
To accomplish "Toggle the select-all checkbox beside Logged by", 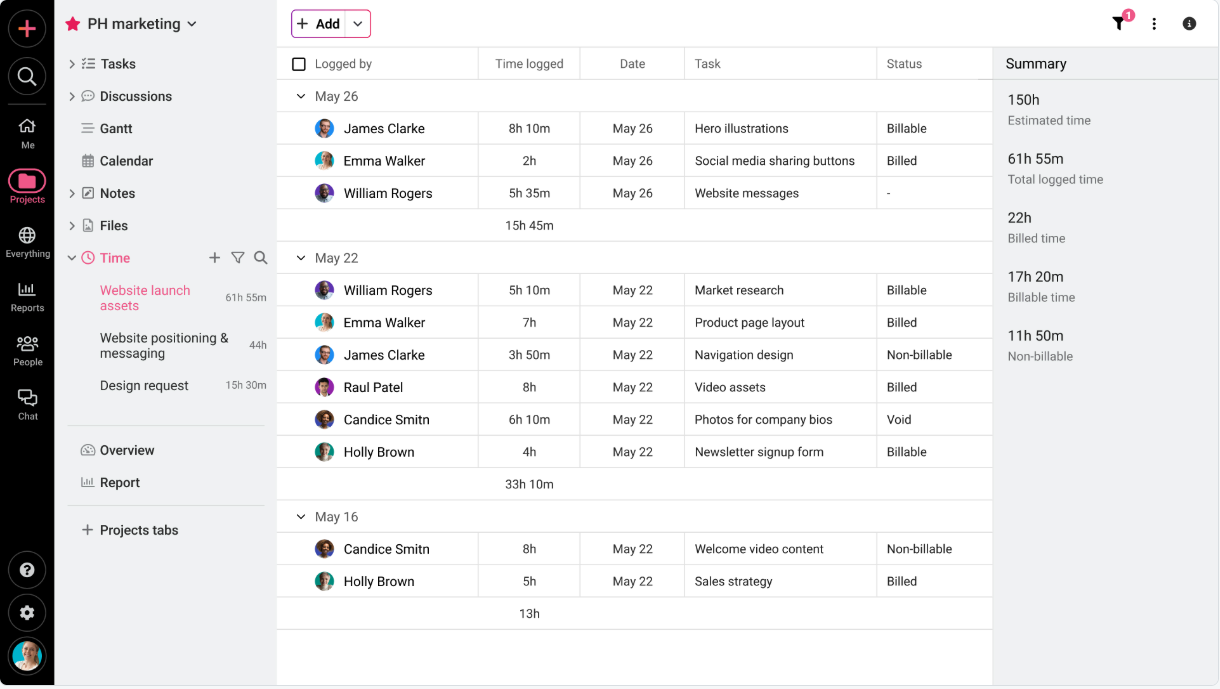I will pyautogui.click(x=299, y=64).
